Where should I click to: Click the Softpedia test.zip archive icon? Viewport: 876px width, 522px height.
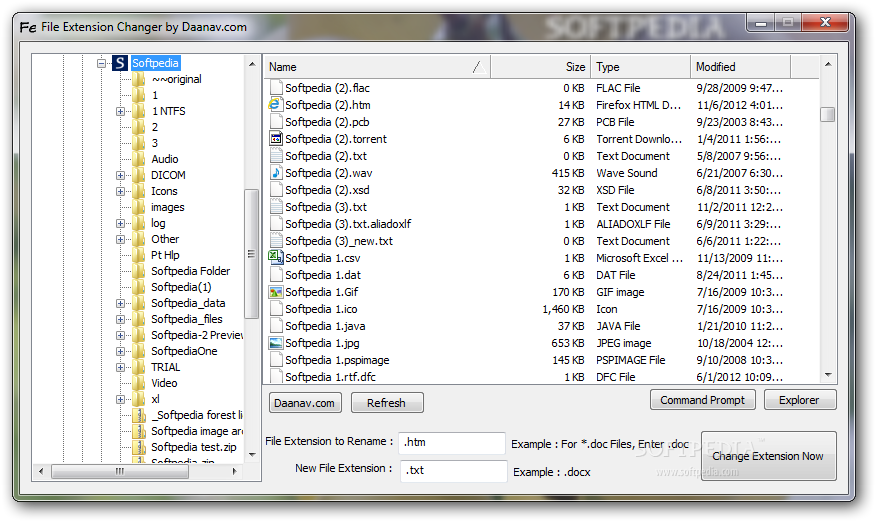tap(139, 447)
